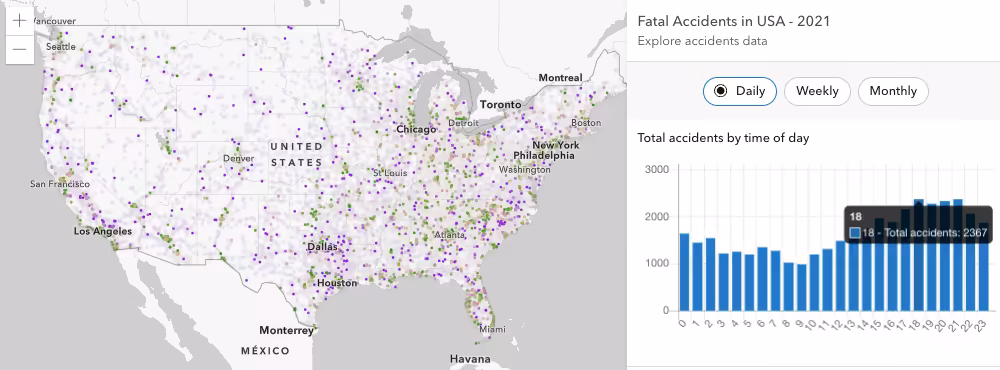Click the chart bar for hour 6
The width and height of the screenshot is (1000, 370).
pos(762,279)
